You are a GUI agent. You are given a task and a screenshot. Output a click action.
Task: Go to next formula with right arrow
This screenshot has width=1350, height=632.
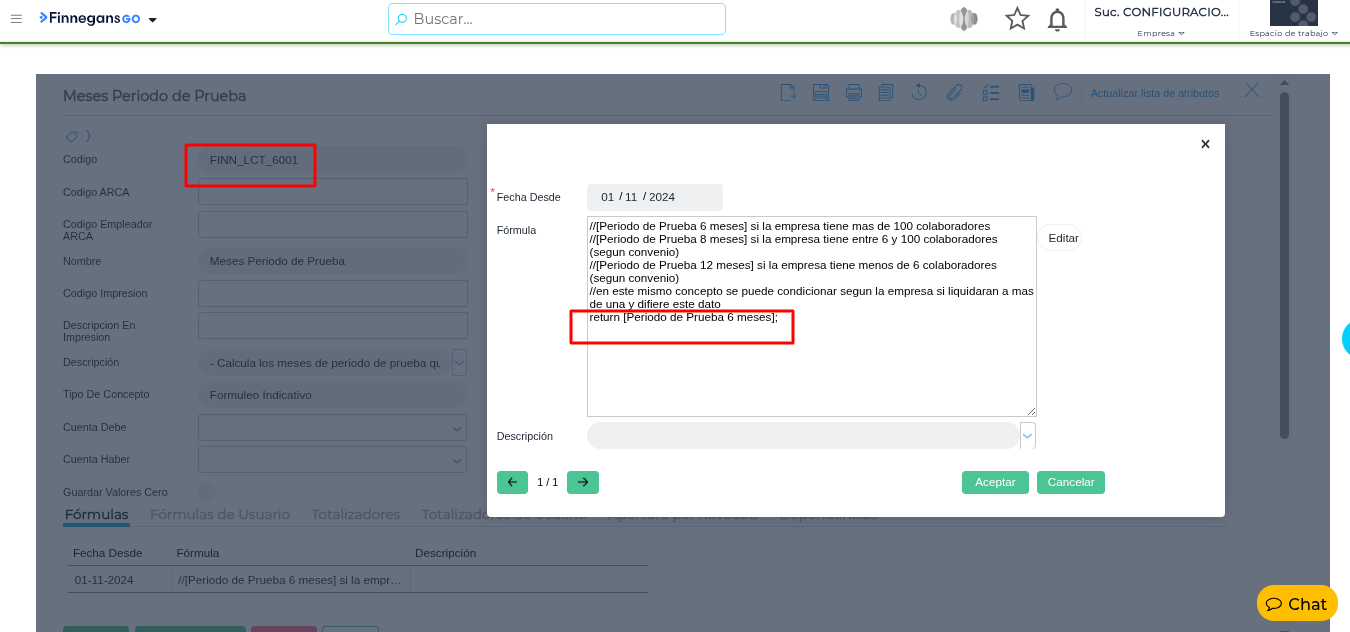tap(582, 482)
